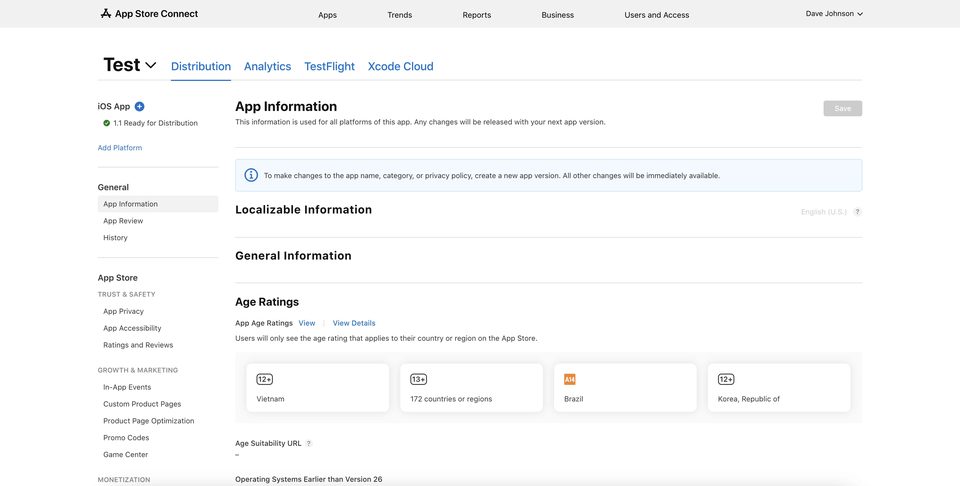This screenshot has height=486, width=960.
Task: Open the Dave Johnson account dropdown
Action: [834, 13]
